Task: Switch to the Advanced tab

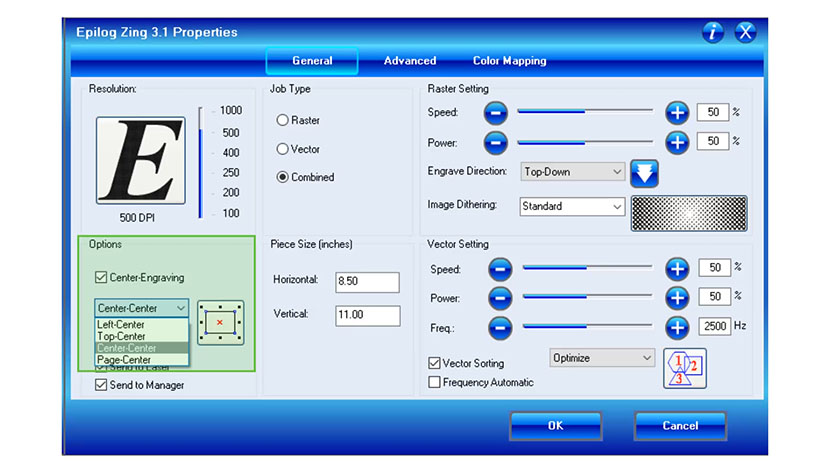Action: pos(410,61)
